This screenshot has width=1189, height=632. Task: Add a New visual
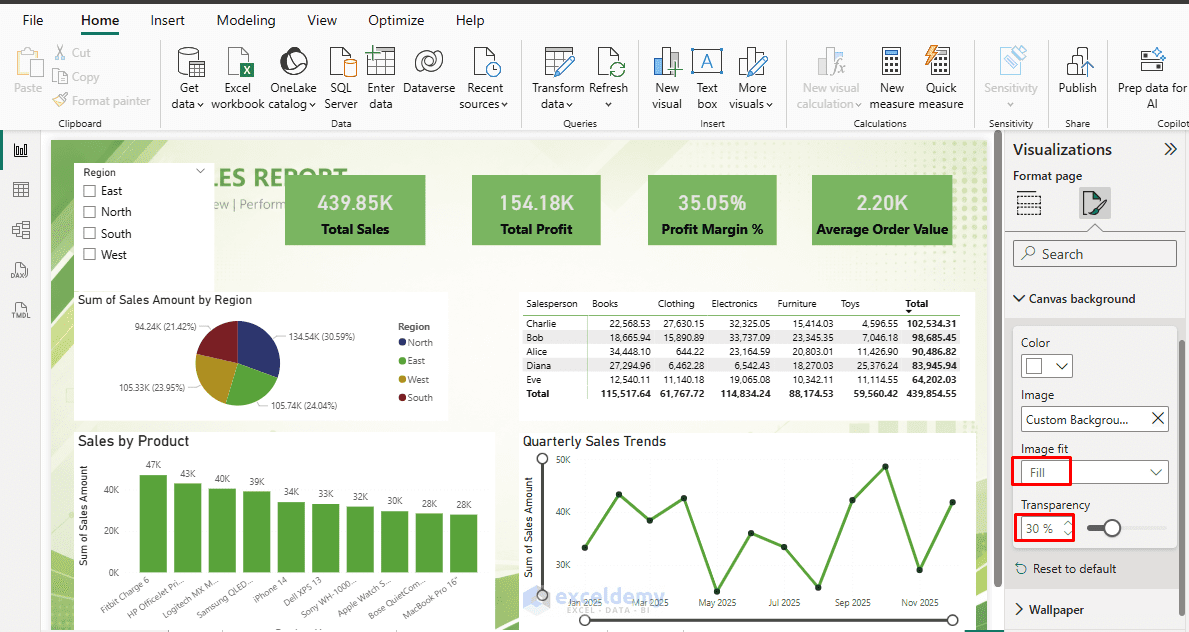[667, 78]
